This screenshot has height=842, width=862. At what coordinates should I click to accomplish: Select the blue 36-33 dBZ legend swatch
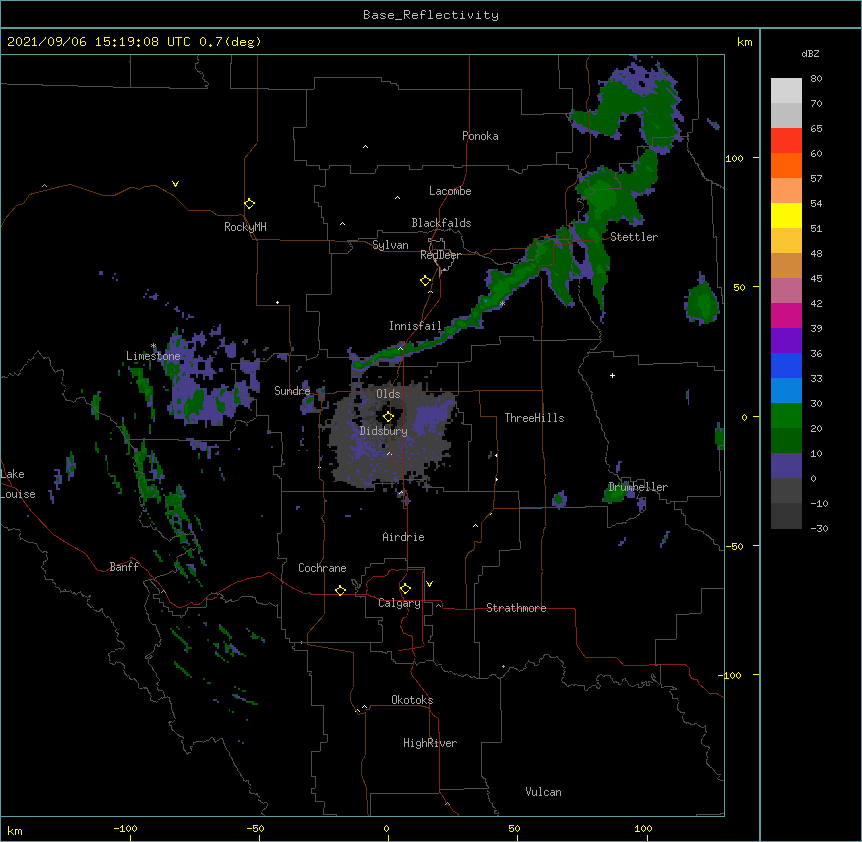click(786, 365)
